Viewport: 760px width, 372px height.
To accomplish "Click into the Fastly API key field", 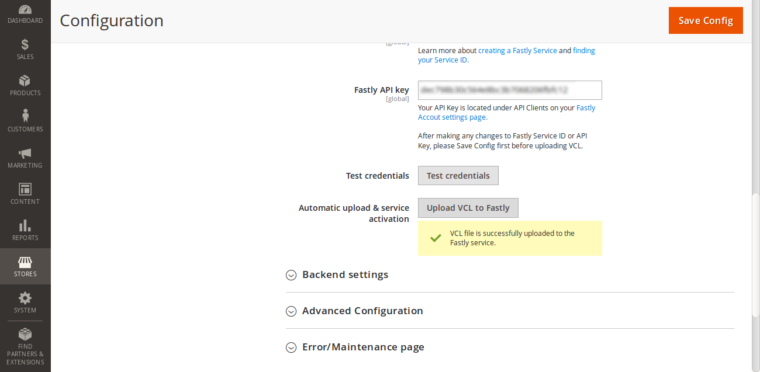I will coord(510,90).
